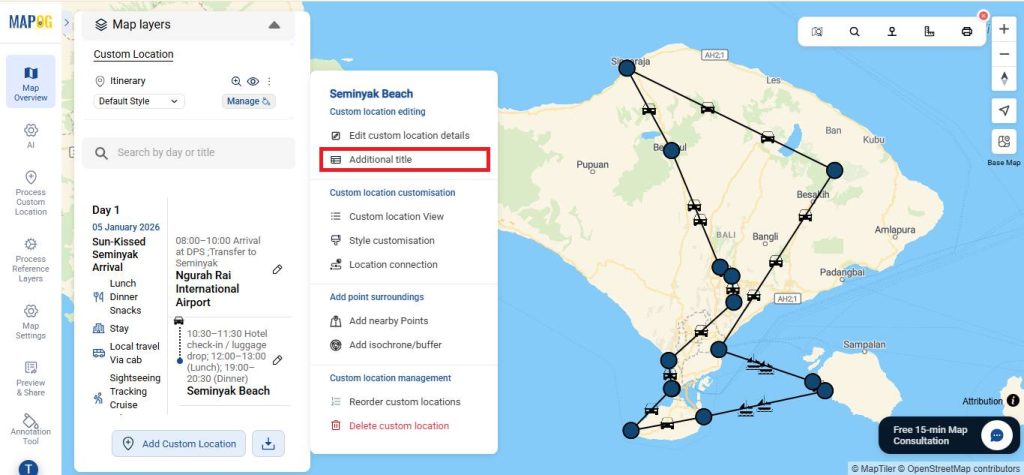Edit Ngurah Rai International Airport entry
This screenshot has width=1024, height=475.
click(x=278, y=269)
